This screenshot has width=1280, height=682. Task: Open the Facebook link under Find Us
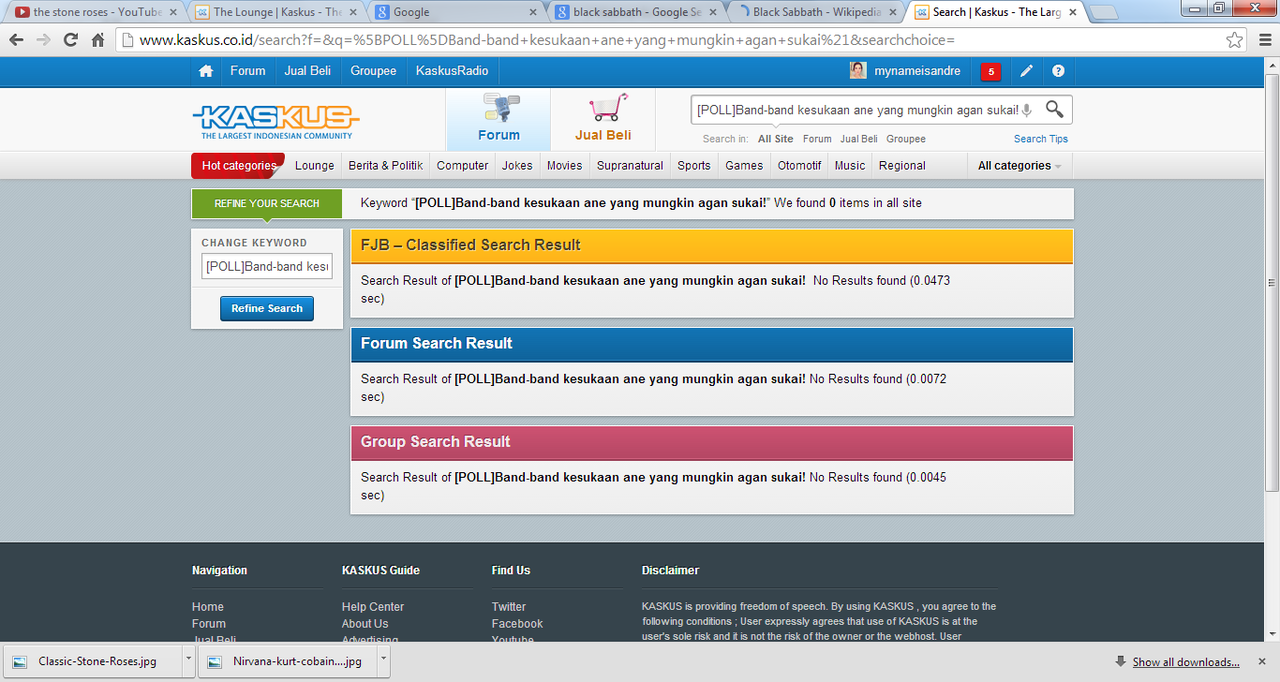coord(517,624)
